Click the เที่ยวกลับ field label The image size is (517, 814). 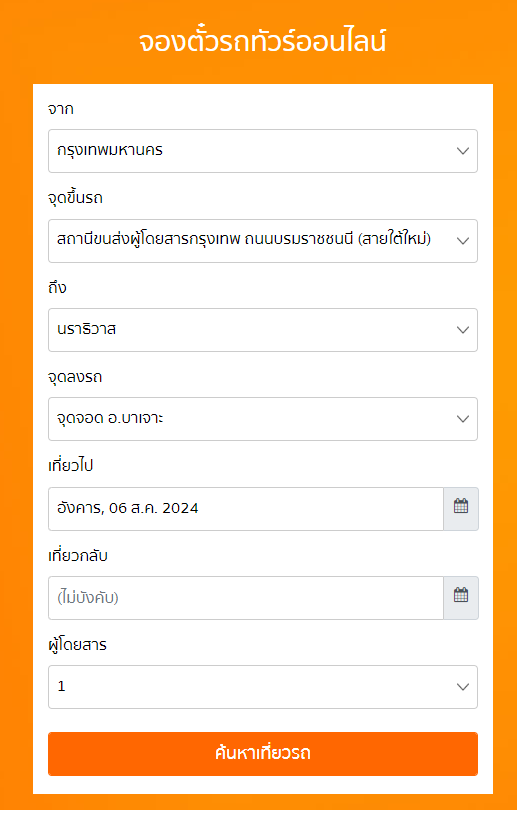coord(78,555)
